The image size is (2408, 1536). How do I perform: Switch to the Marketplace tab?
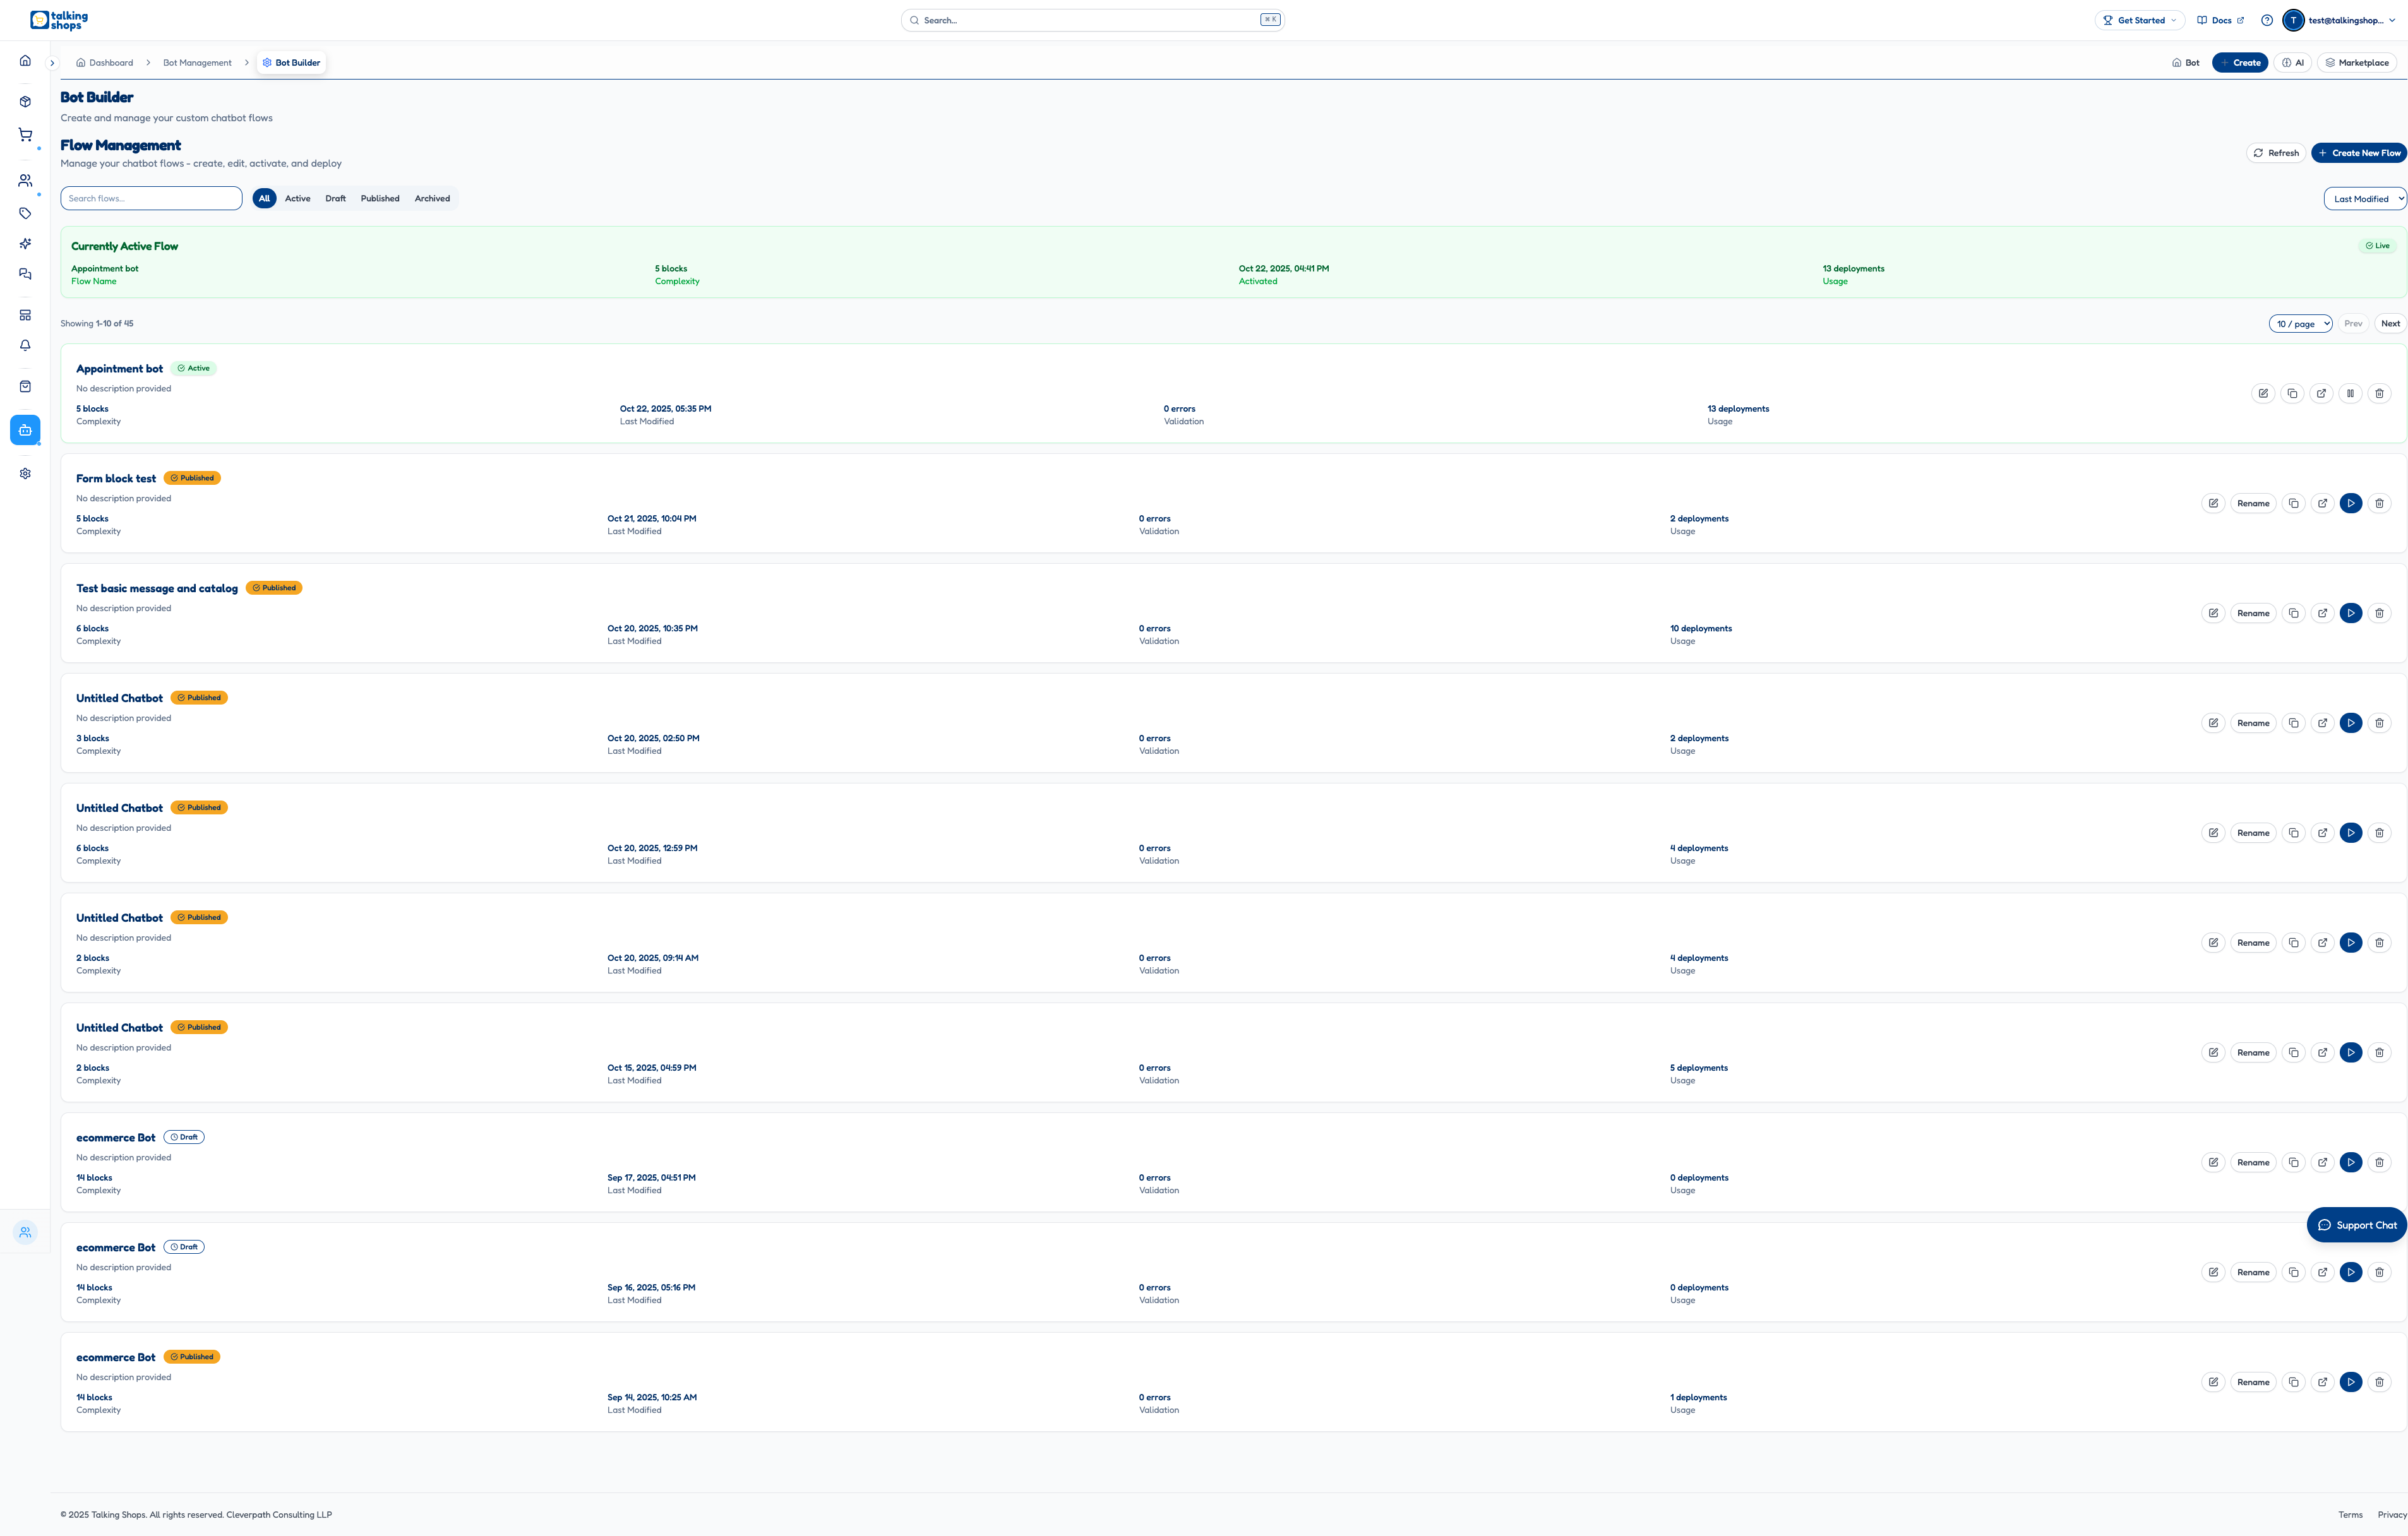(2357, 62)
